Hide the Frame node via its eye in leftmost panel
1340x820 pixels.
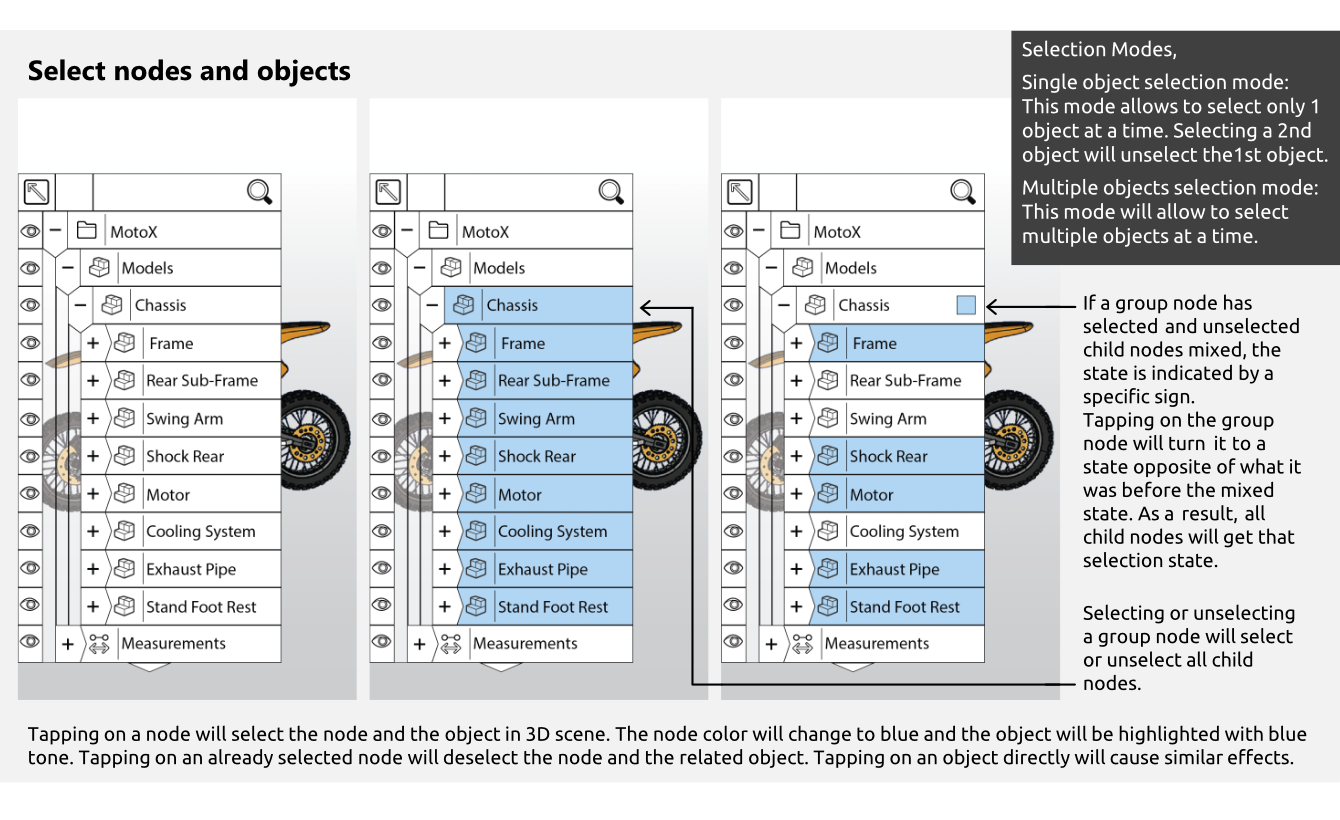click(x=30, y=343)
